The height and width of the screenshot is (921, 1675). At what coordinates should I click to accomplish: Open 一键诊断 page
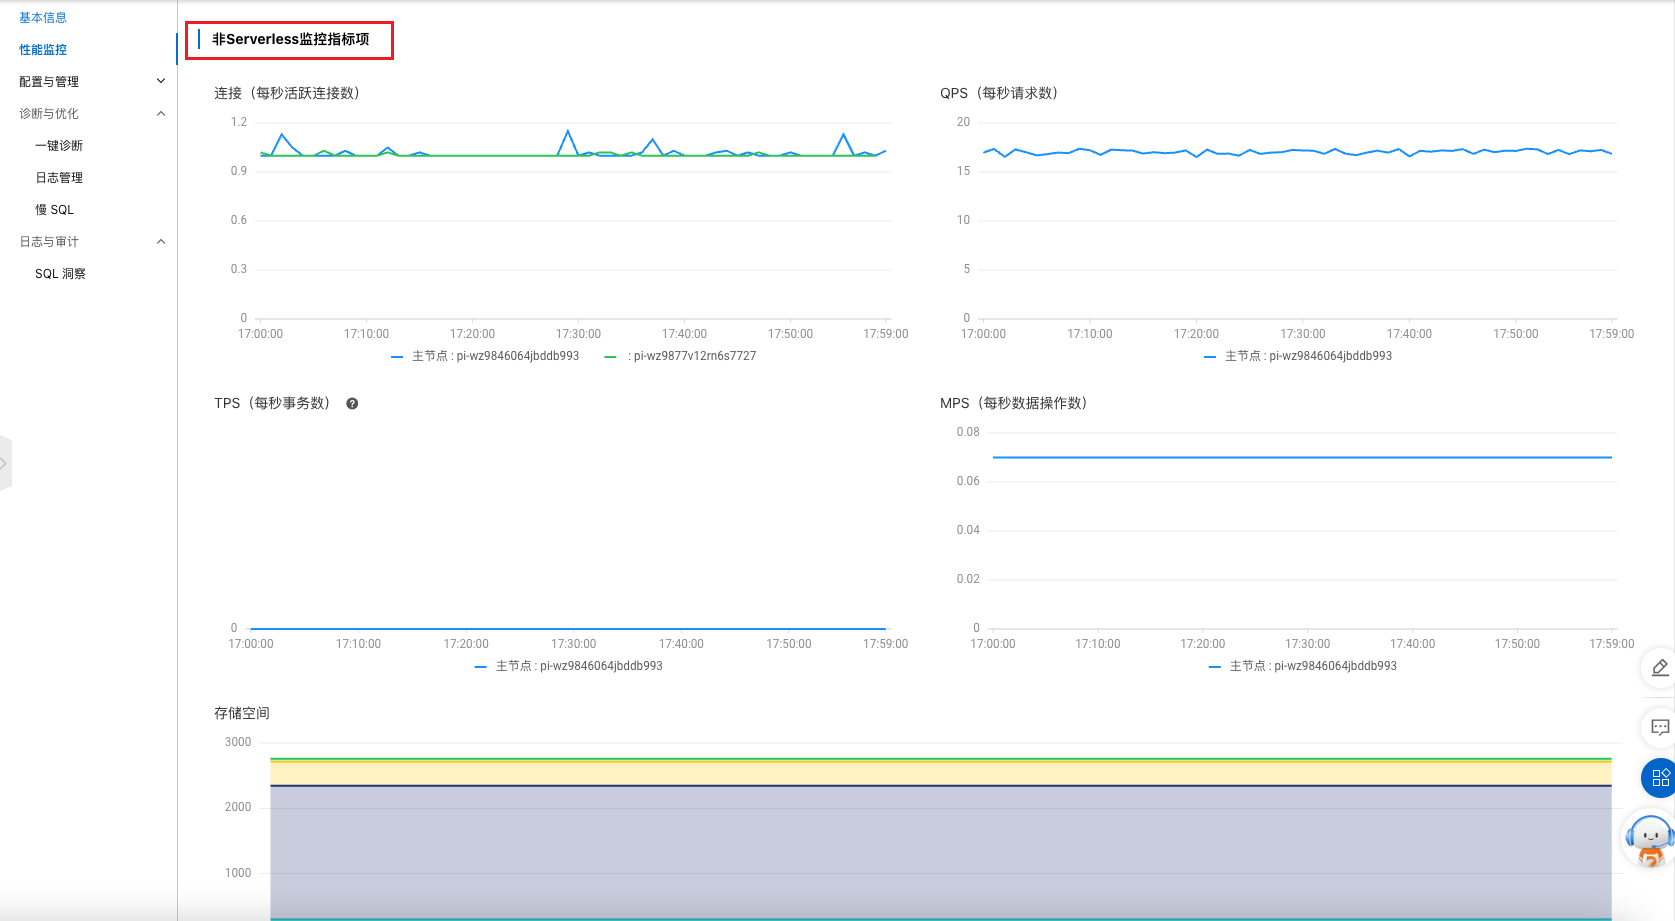coord(59,146)
